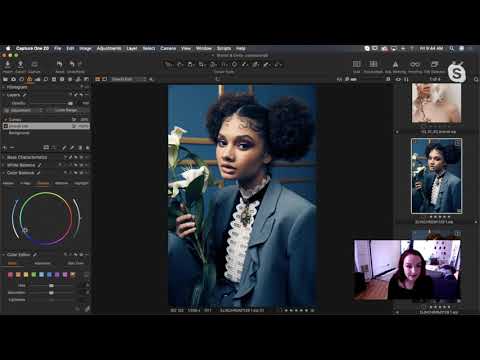Toggle the Exposure Warning icon
Screen dimensions: 480x360
(x=395, y=64)
